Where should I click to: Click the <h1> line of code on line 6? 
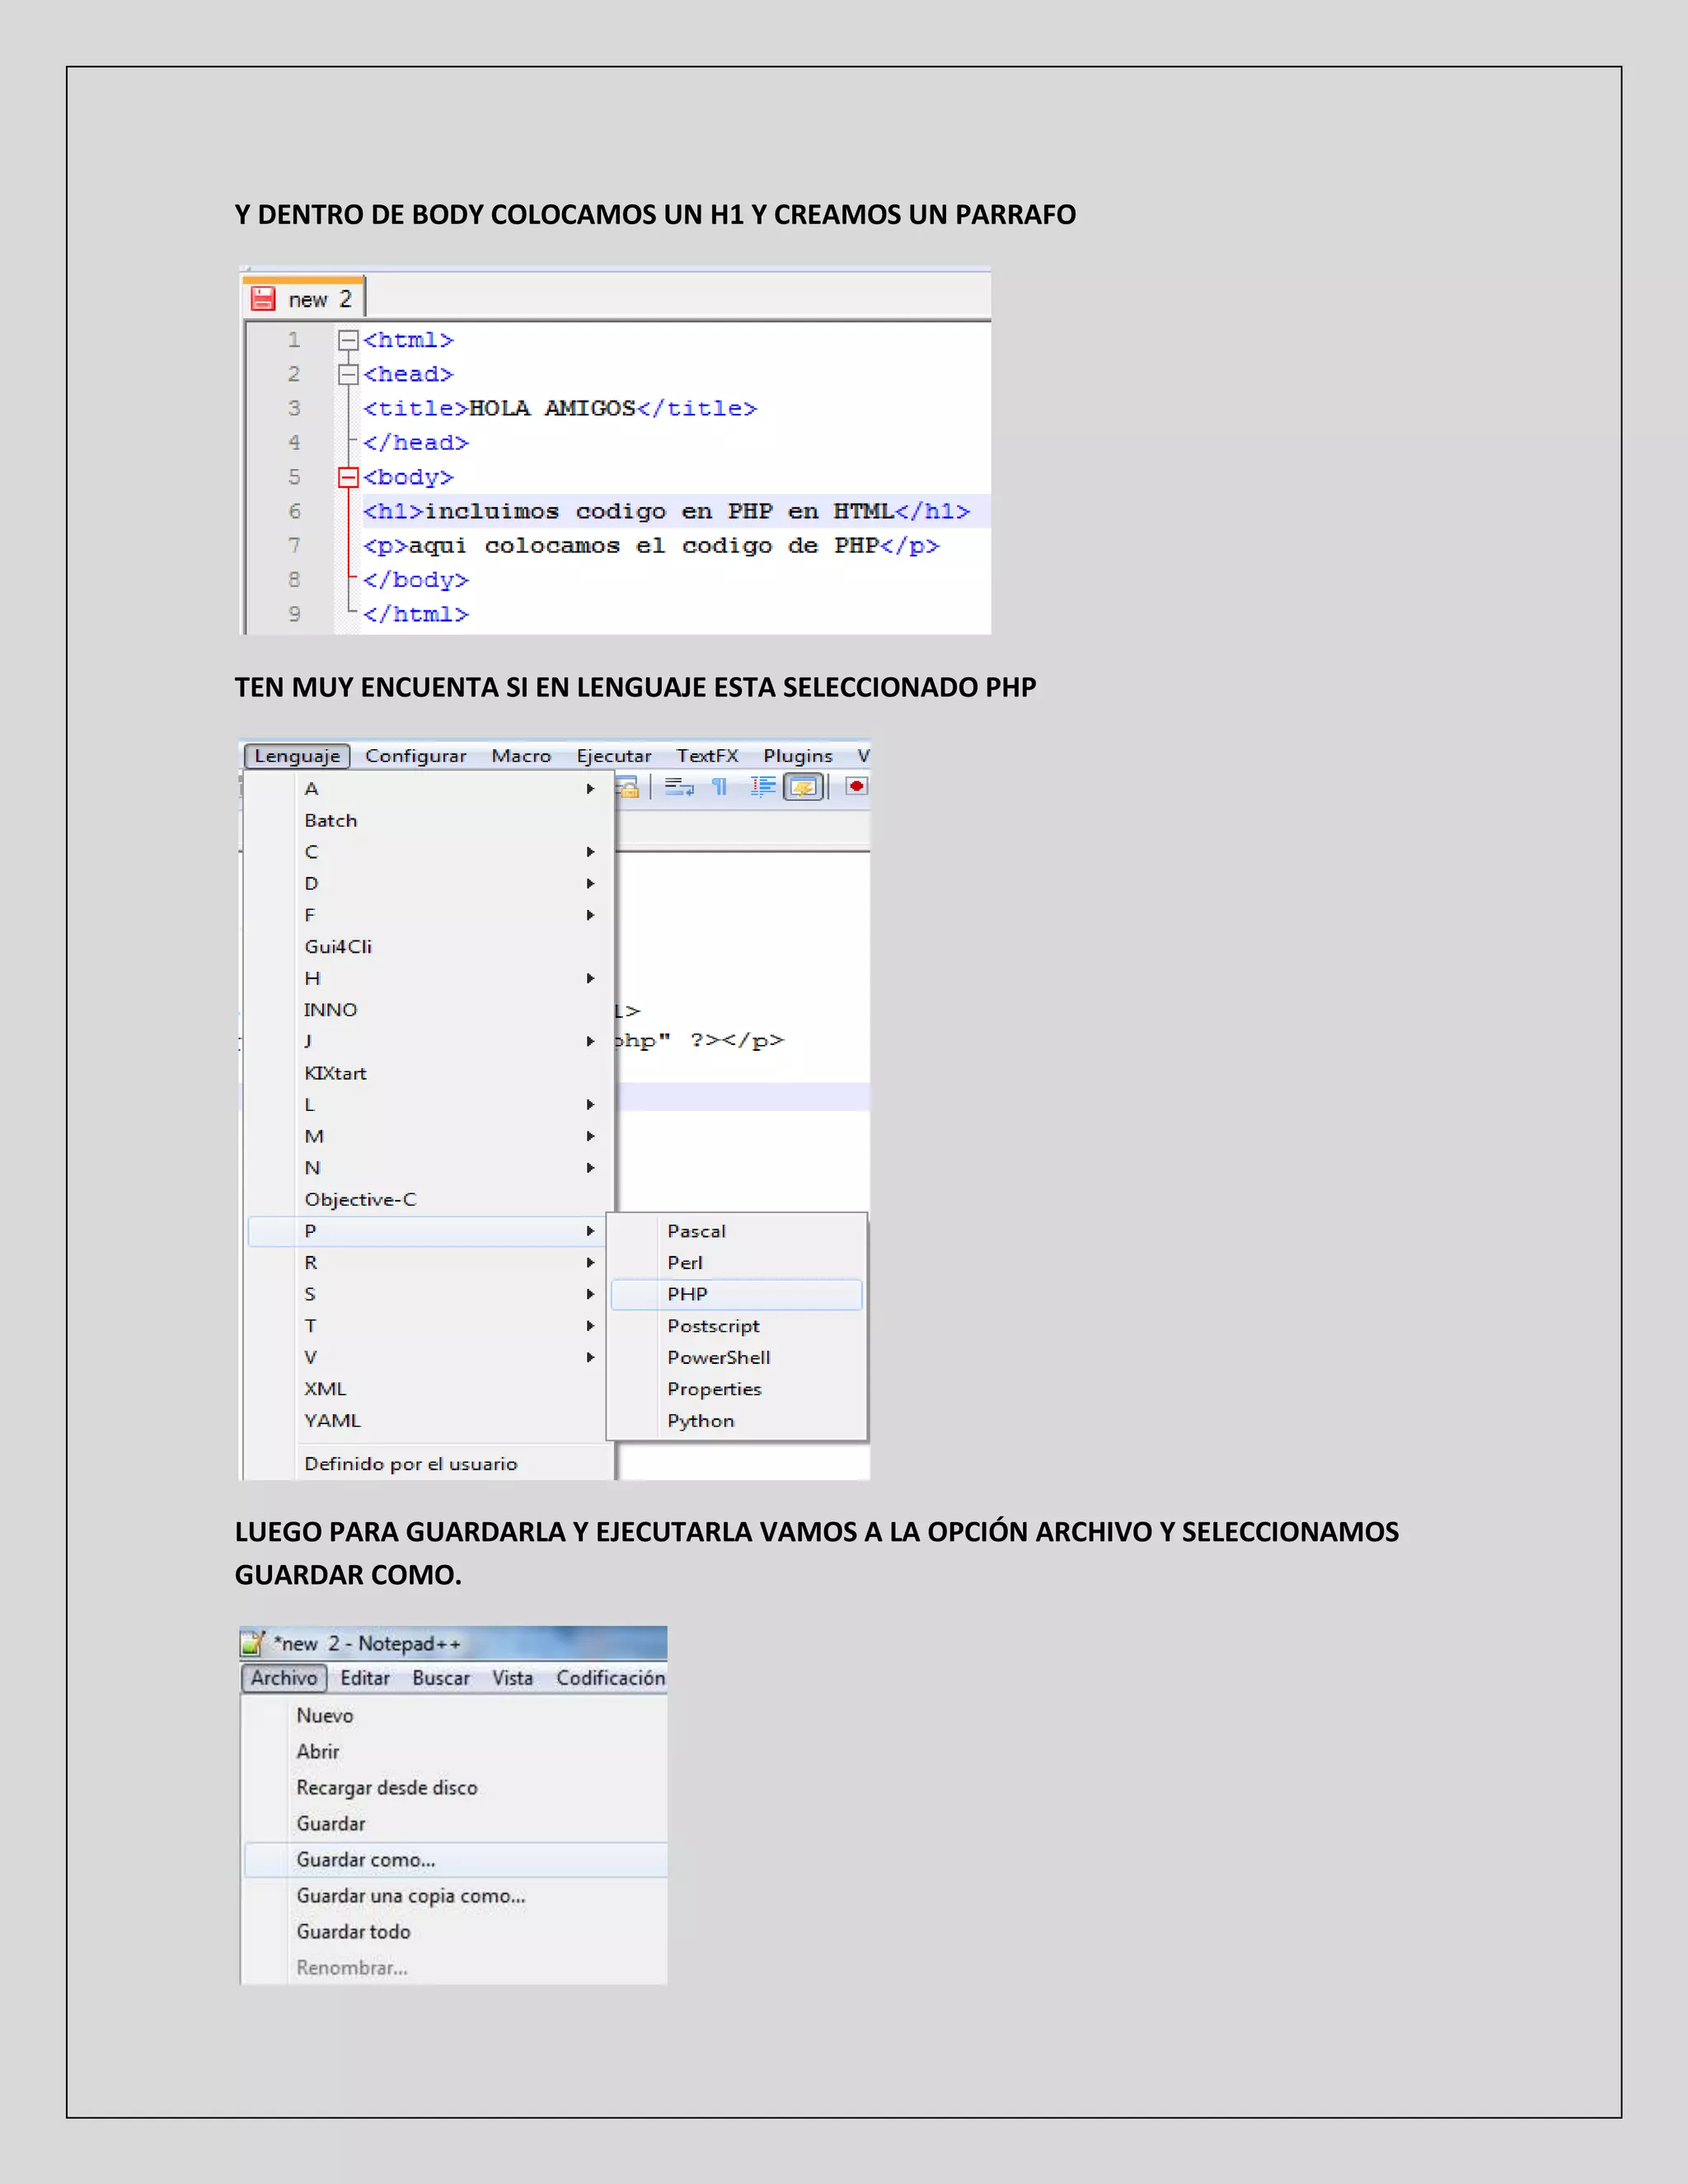[666, 511]
